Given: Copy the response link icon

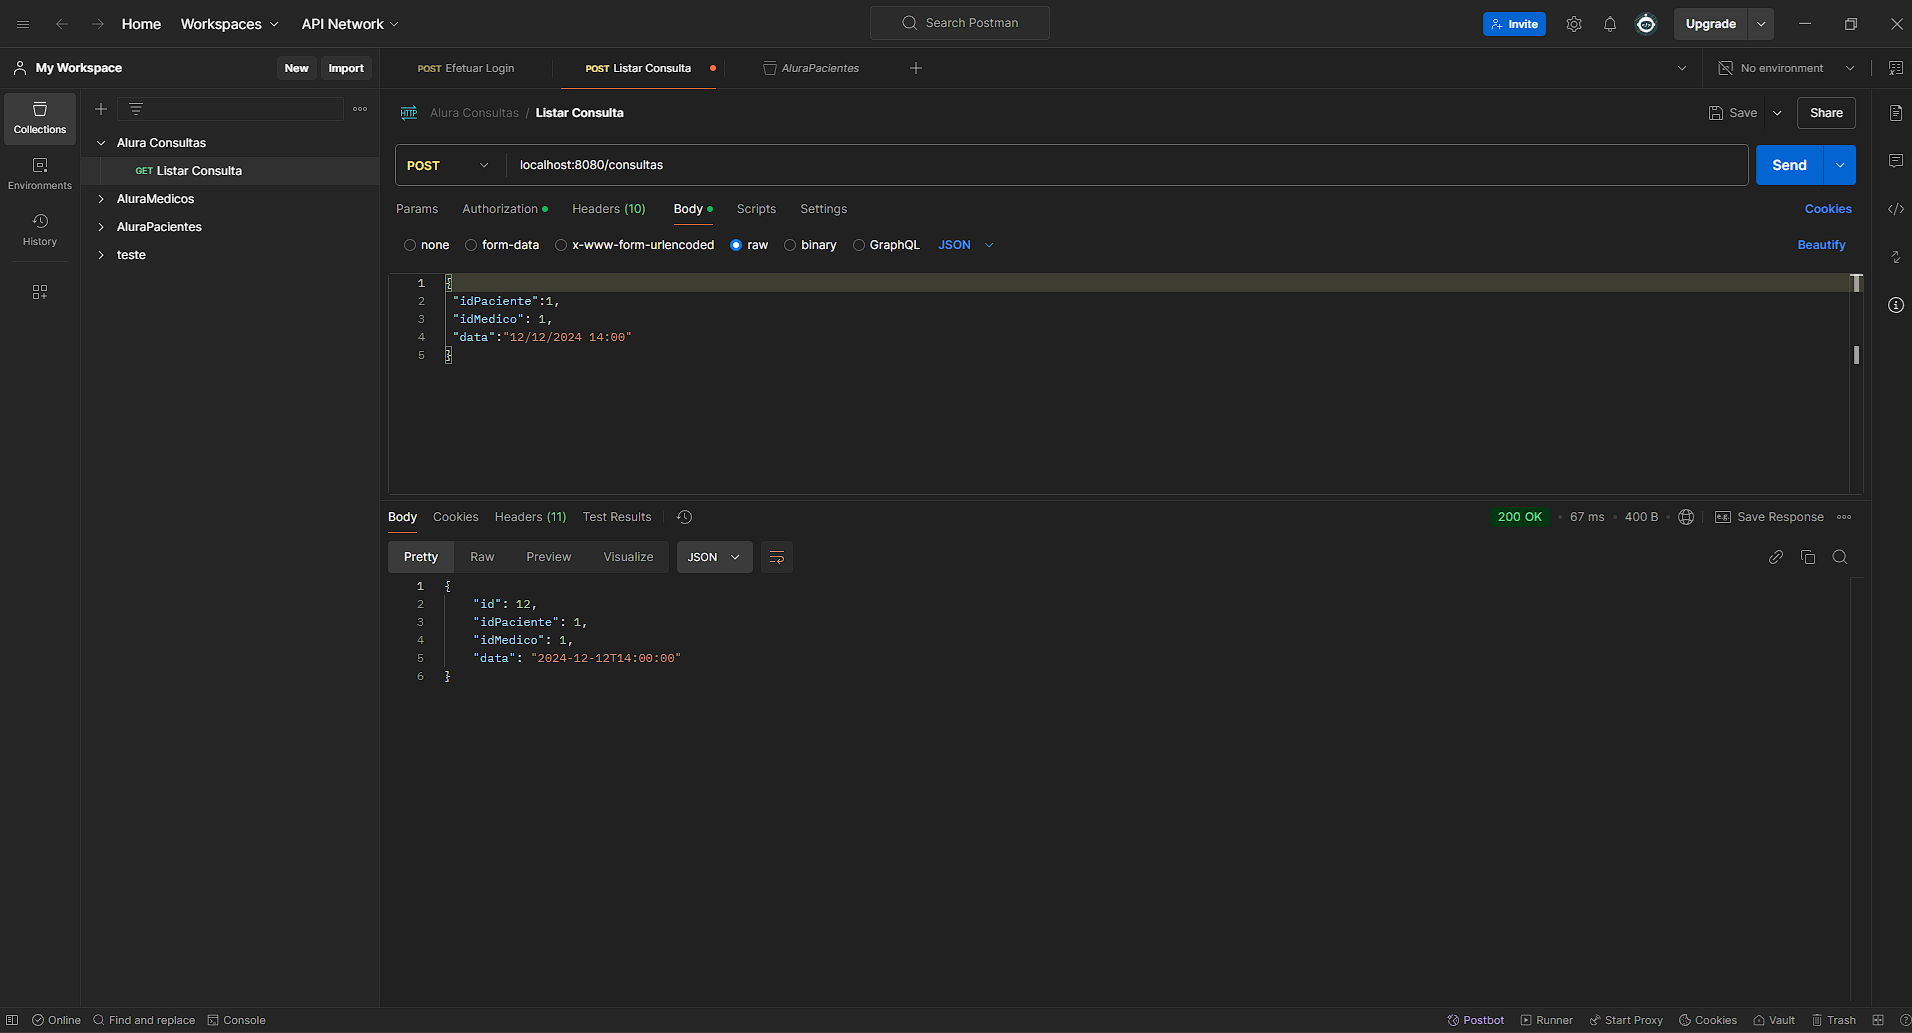Looking at the screenshot, I should tap(1776, 557).
